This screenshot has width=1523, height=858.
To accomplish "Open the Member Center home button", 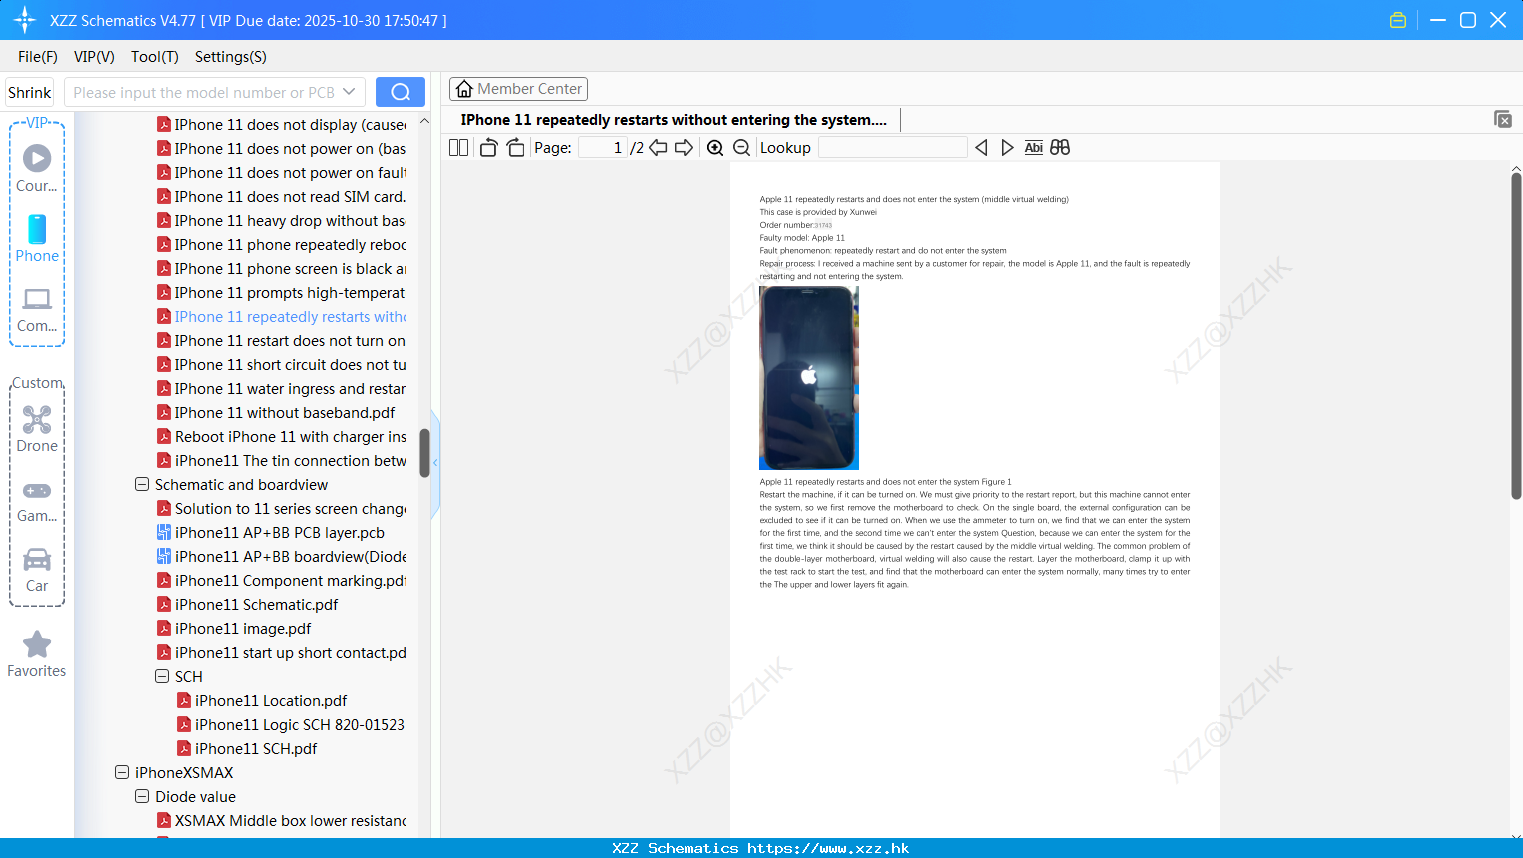I will click(x=518, y=89).
